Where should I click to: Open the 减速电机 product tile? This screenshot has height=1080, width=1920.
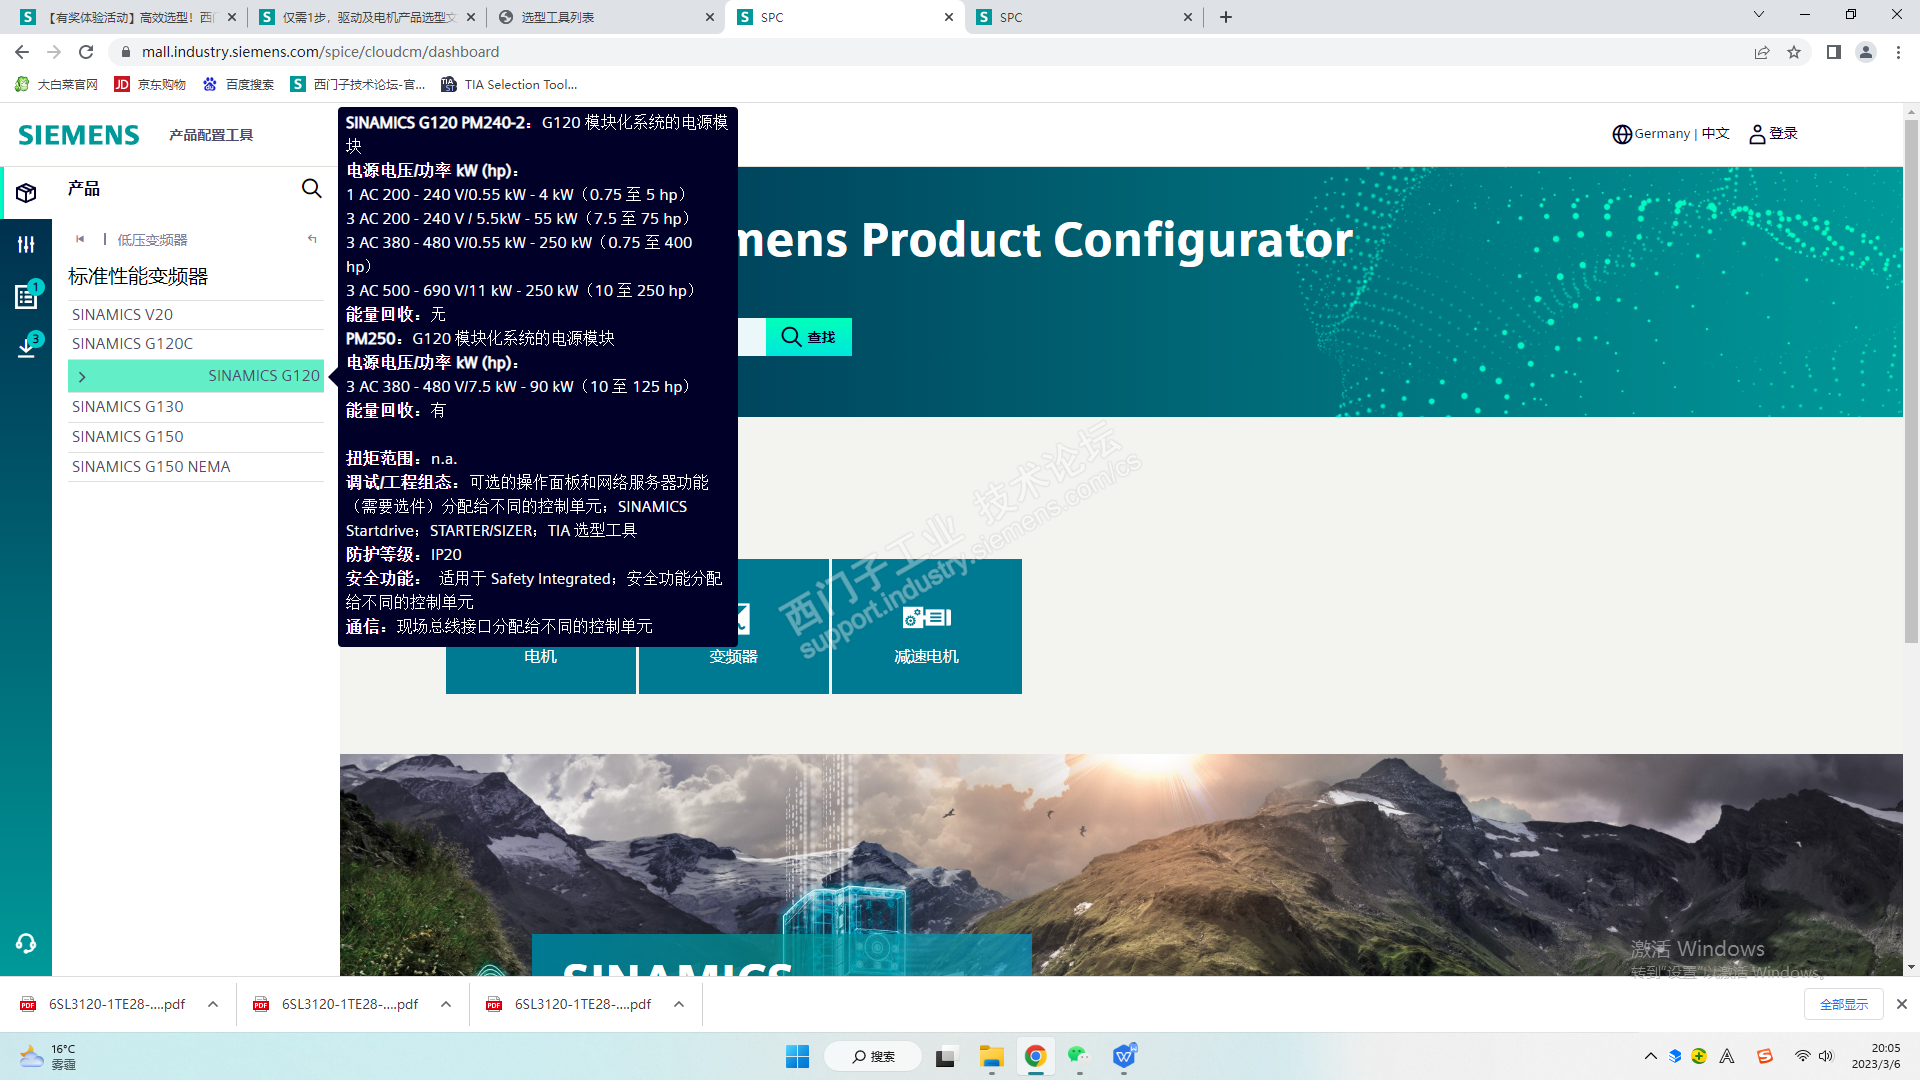click(x=926, y=626)
